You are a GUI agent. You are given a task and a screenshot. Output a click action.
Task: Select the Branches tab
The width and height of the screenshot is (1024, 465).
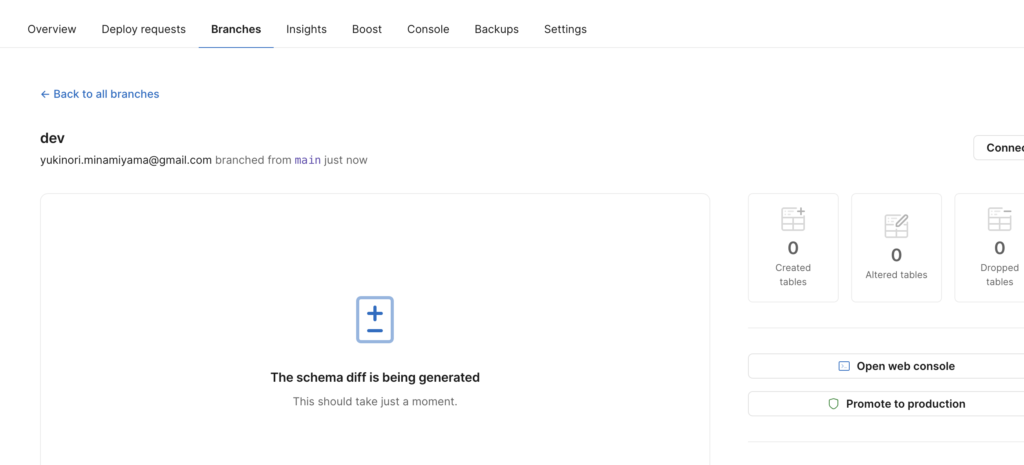click(236, 29)
